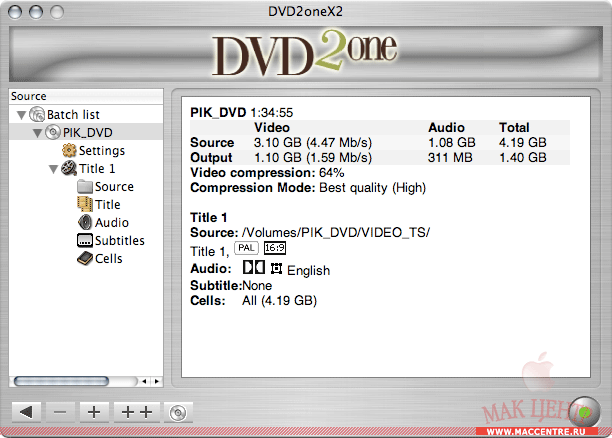
Task: Open the Title item under Title 1
Action: pos(108,205)
